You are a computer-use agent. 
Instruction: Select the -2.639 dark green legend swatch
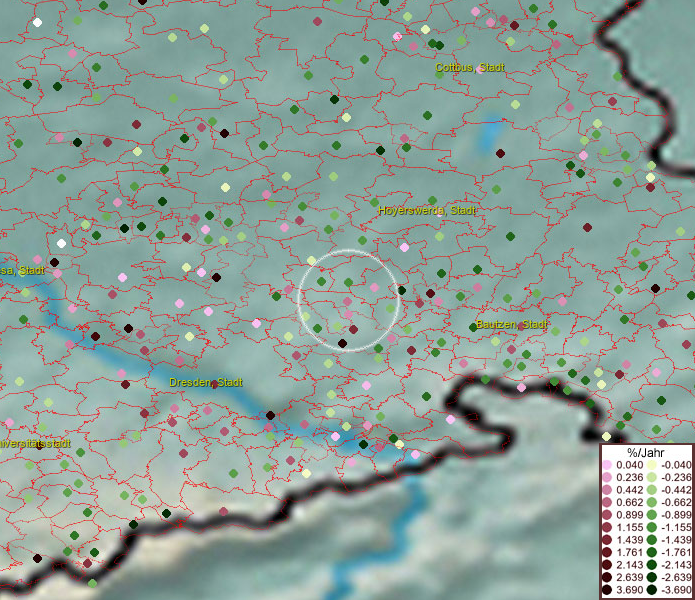[652, 577]
